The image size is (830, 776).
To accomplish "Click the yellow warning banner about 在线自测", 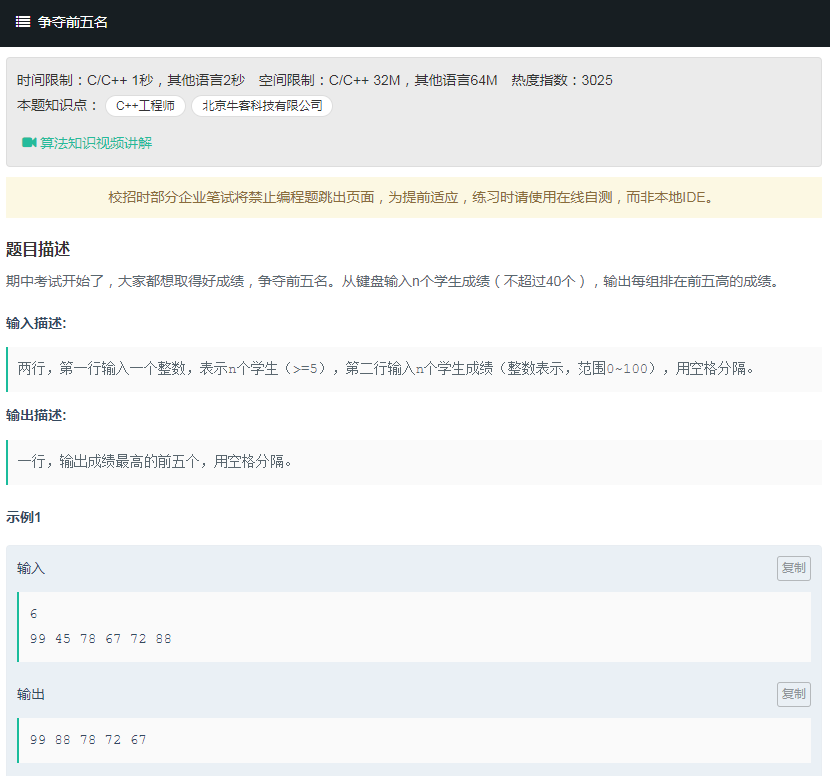I will 414,197.
